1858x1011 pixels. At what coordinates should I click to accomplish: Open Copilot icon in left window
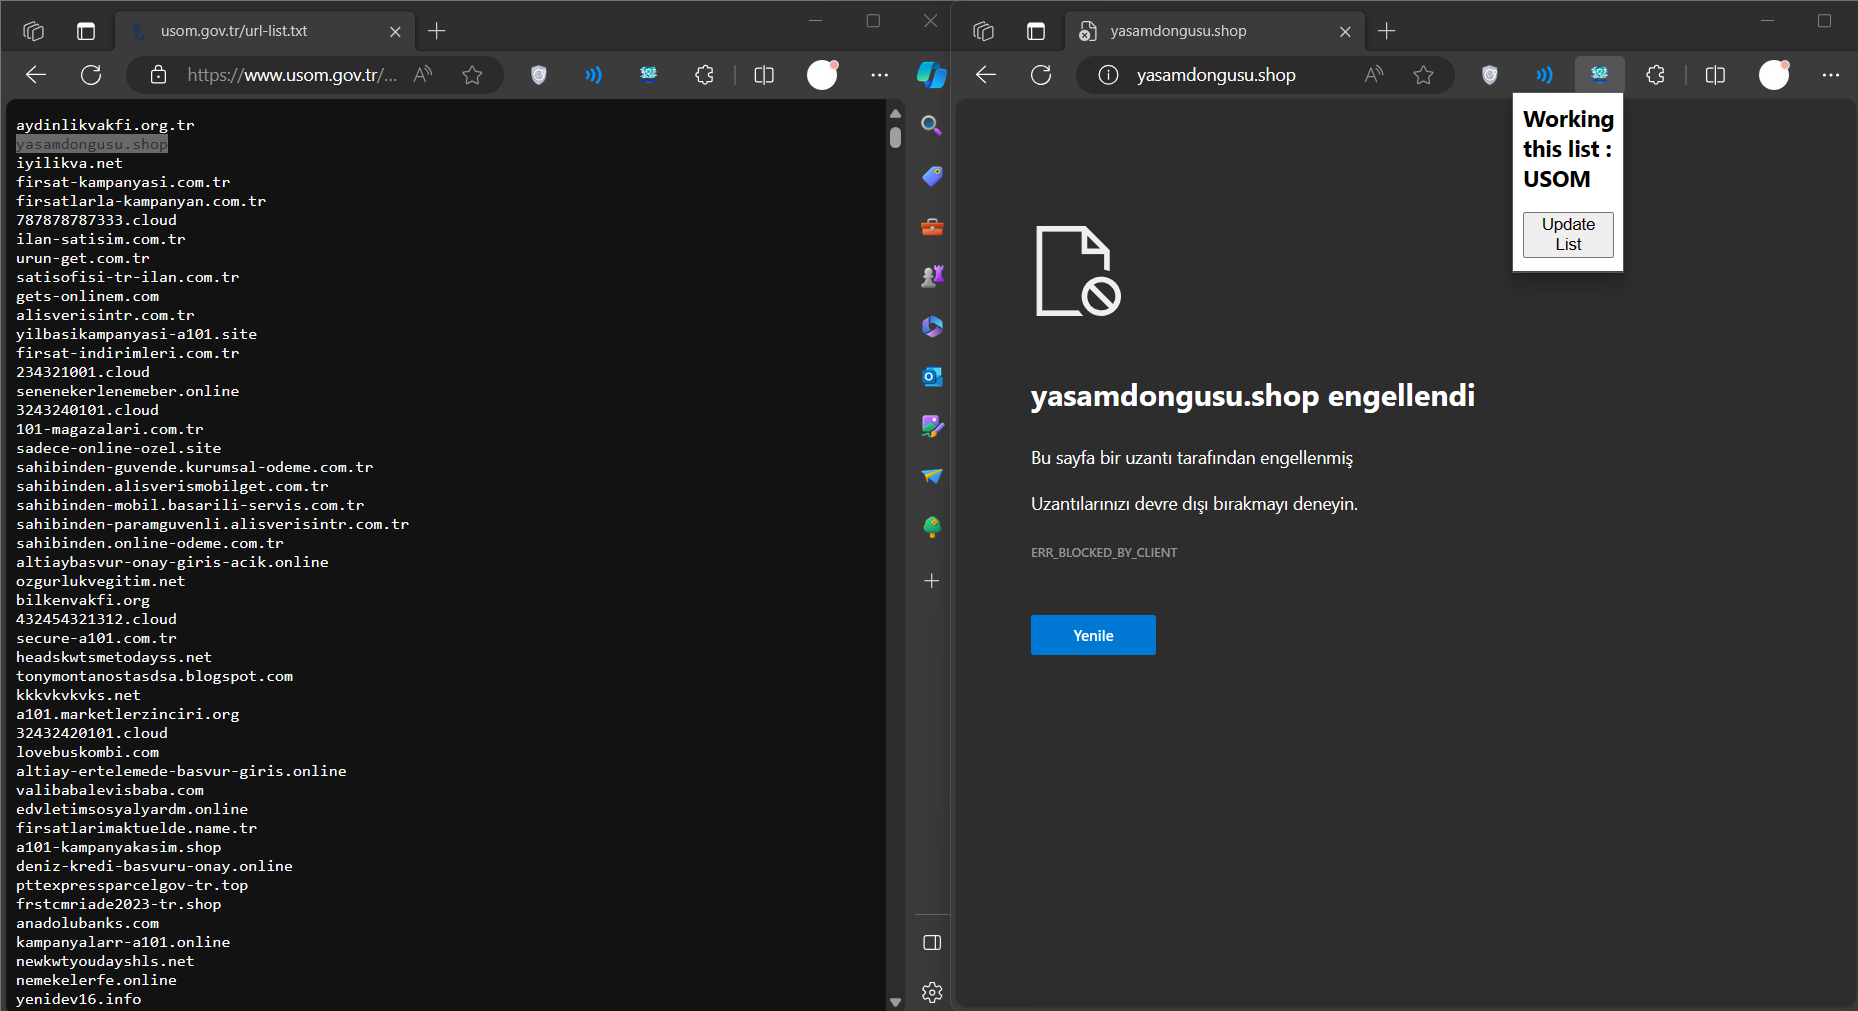coord(931,75)
